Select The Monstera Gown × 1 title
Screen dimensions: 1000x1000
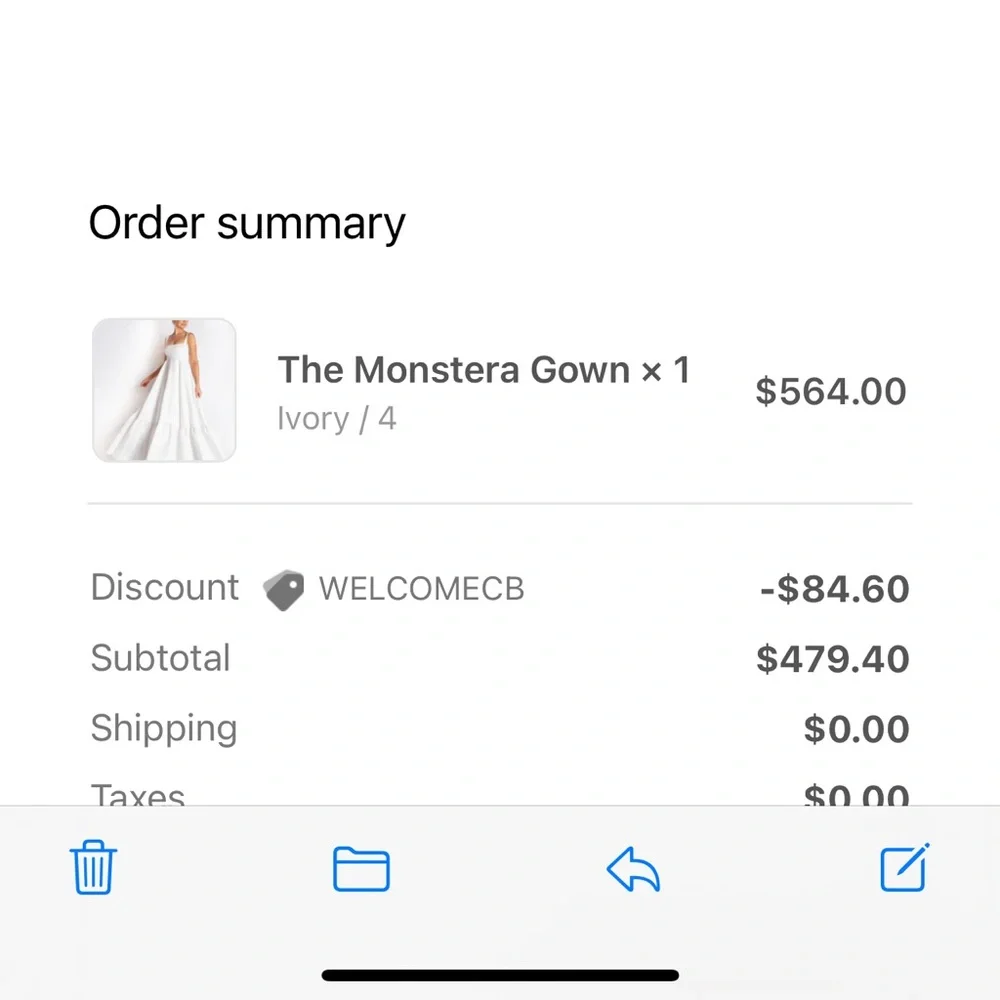(x=483, y=369)
